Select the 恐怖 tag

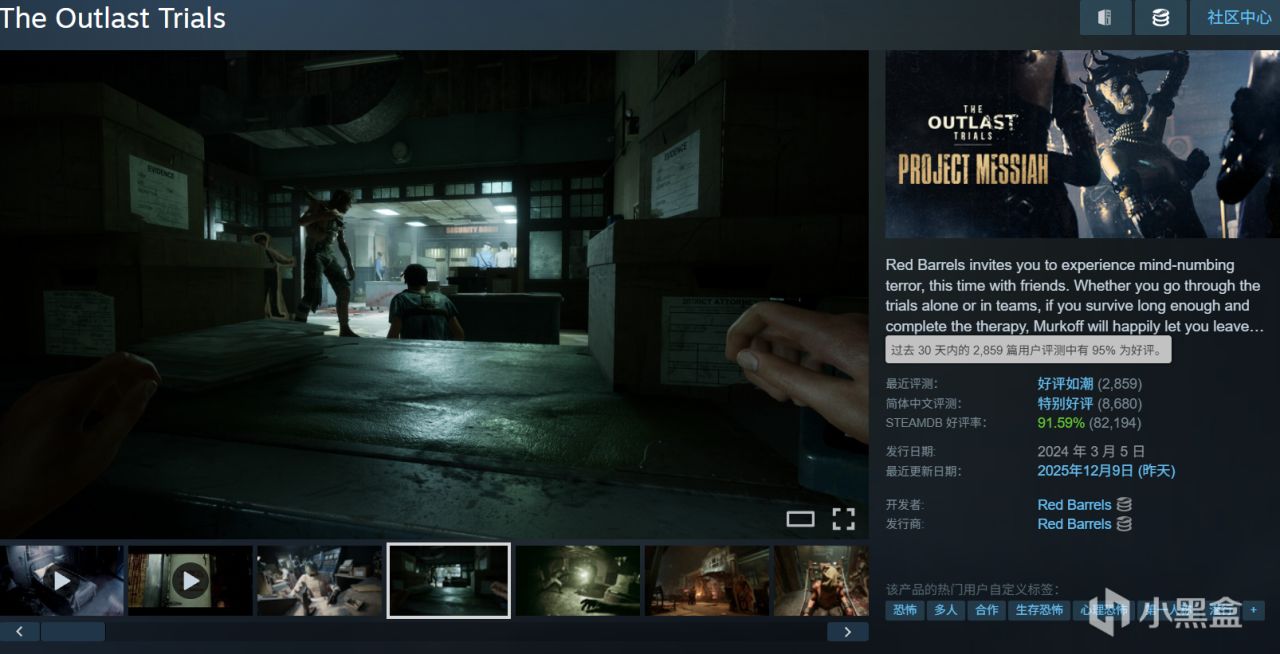pyautogui.click(x=904, y=610)
